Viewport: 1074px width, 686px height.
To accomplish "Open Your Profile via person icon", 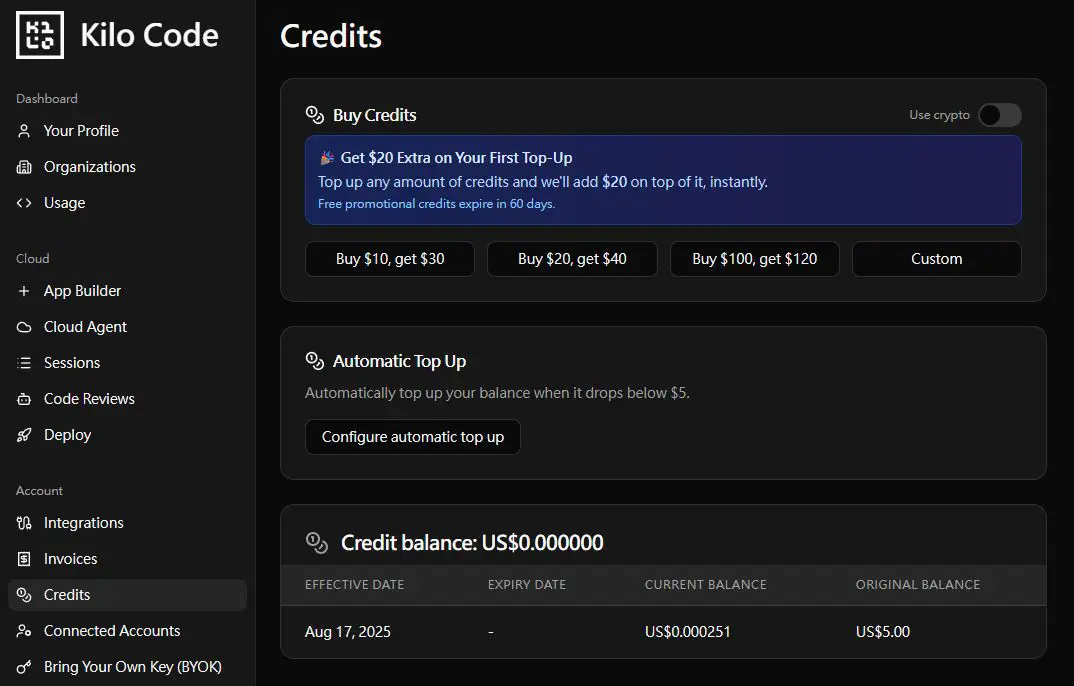I will pyautogui.click(x=25, y=131).
